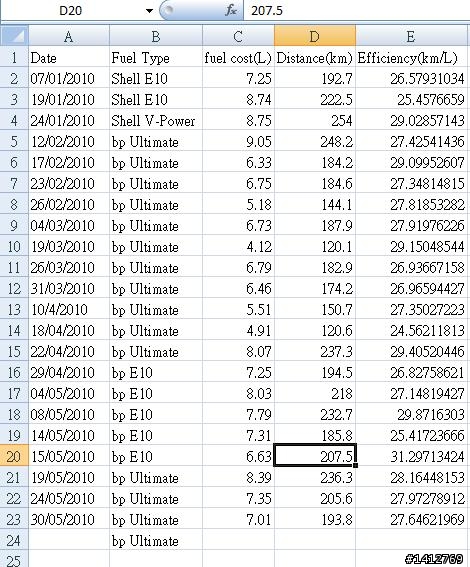Click the distance cell 187.9
The image size is (470, 567).
pos(315,225)
